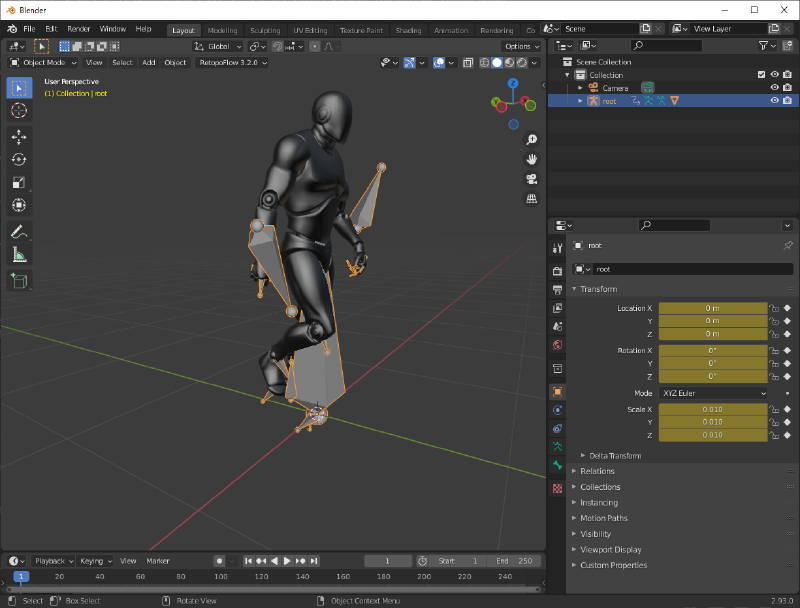Open the viewport Add menu
The height and width of the screenshot is (608, 800).
point(148,62)
